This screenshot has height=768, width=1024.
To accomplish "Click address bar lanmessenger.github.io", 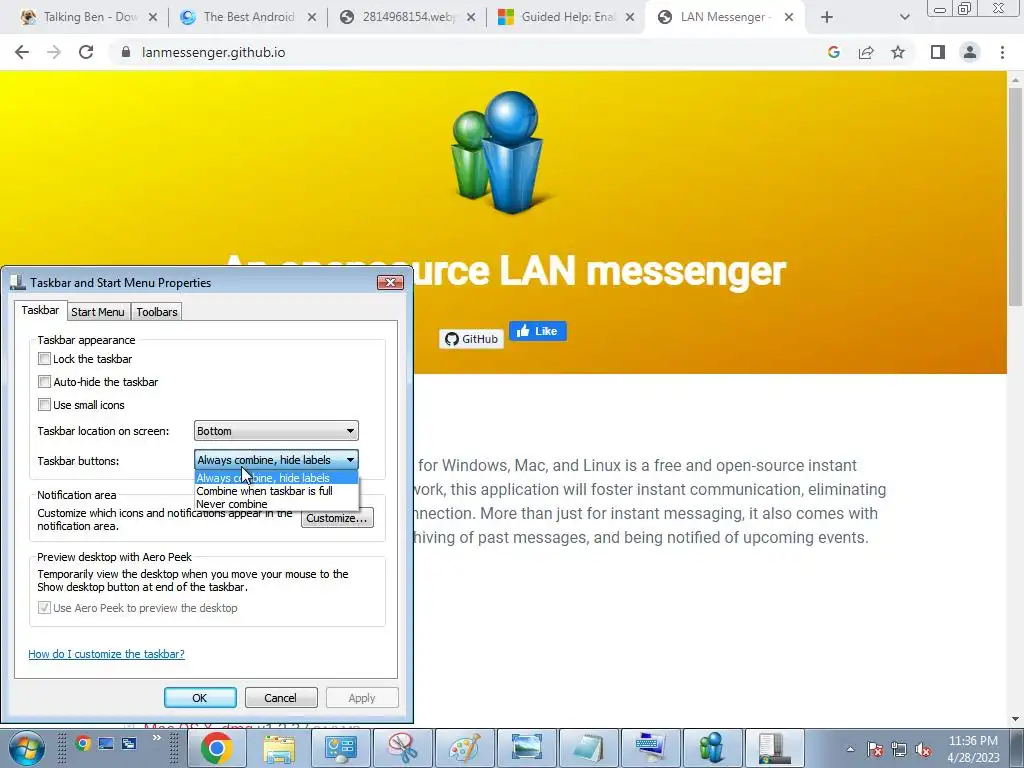I will [214, 52].
